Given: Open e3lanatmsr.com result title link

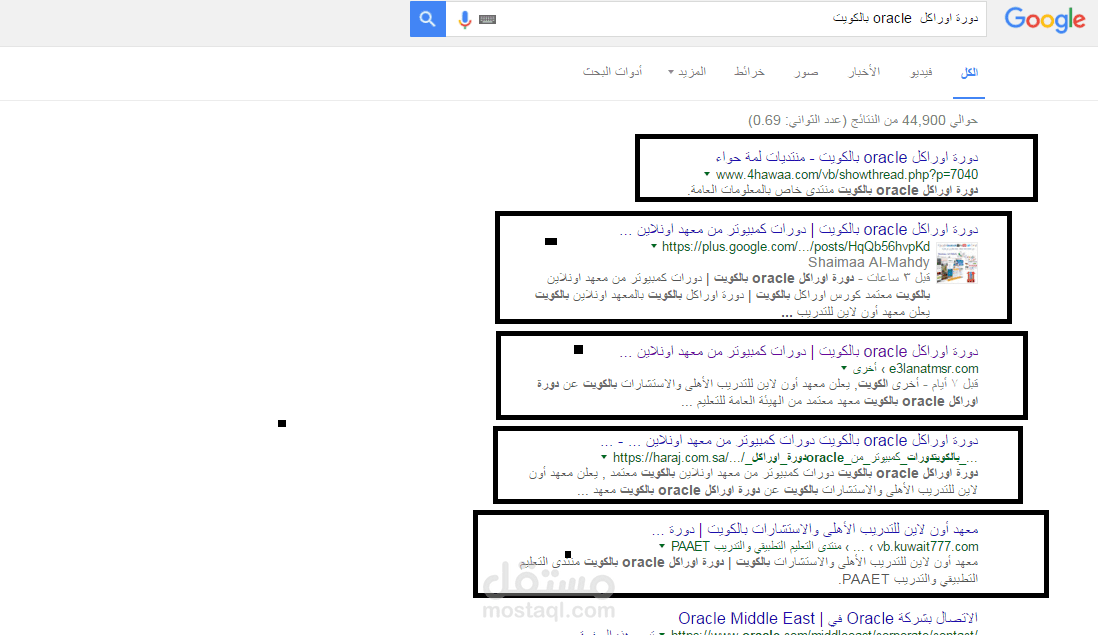Looking at the screenshot, I should click(798, 351).
